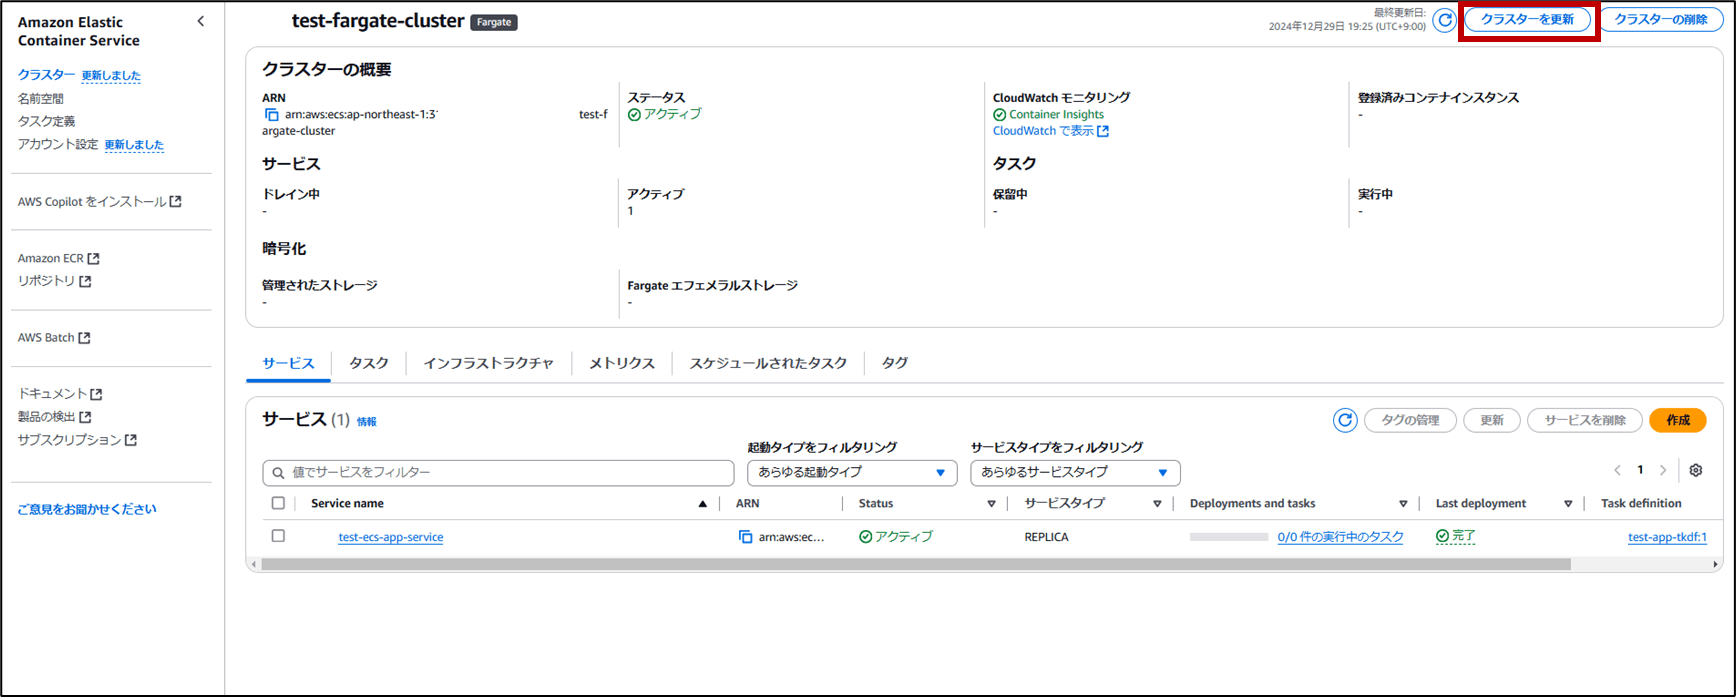Check the test-ecs-app-service row checkbox
Screen dimensions: 1736x697
point(278,536)
